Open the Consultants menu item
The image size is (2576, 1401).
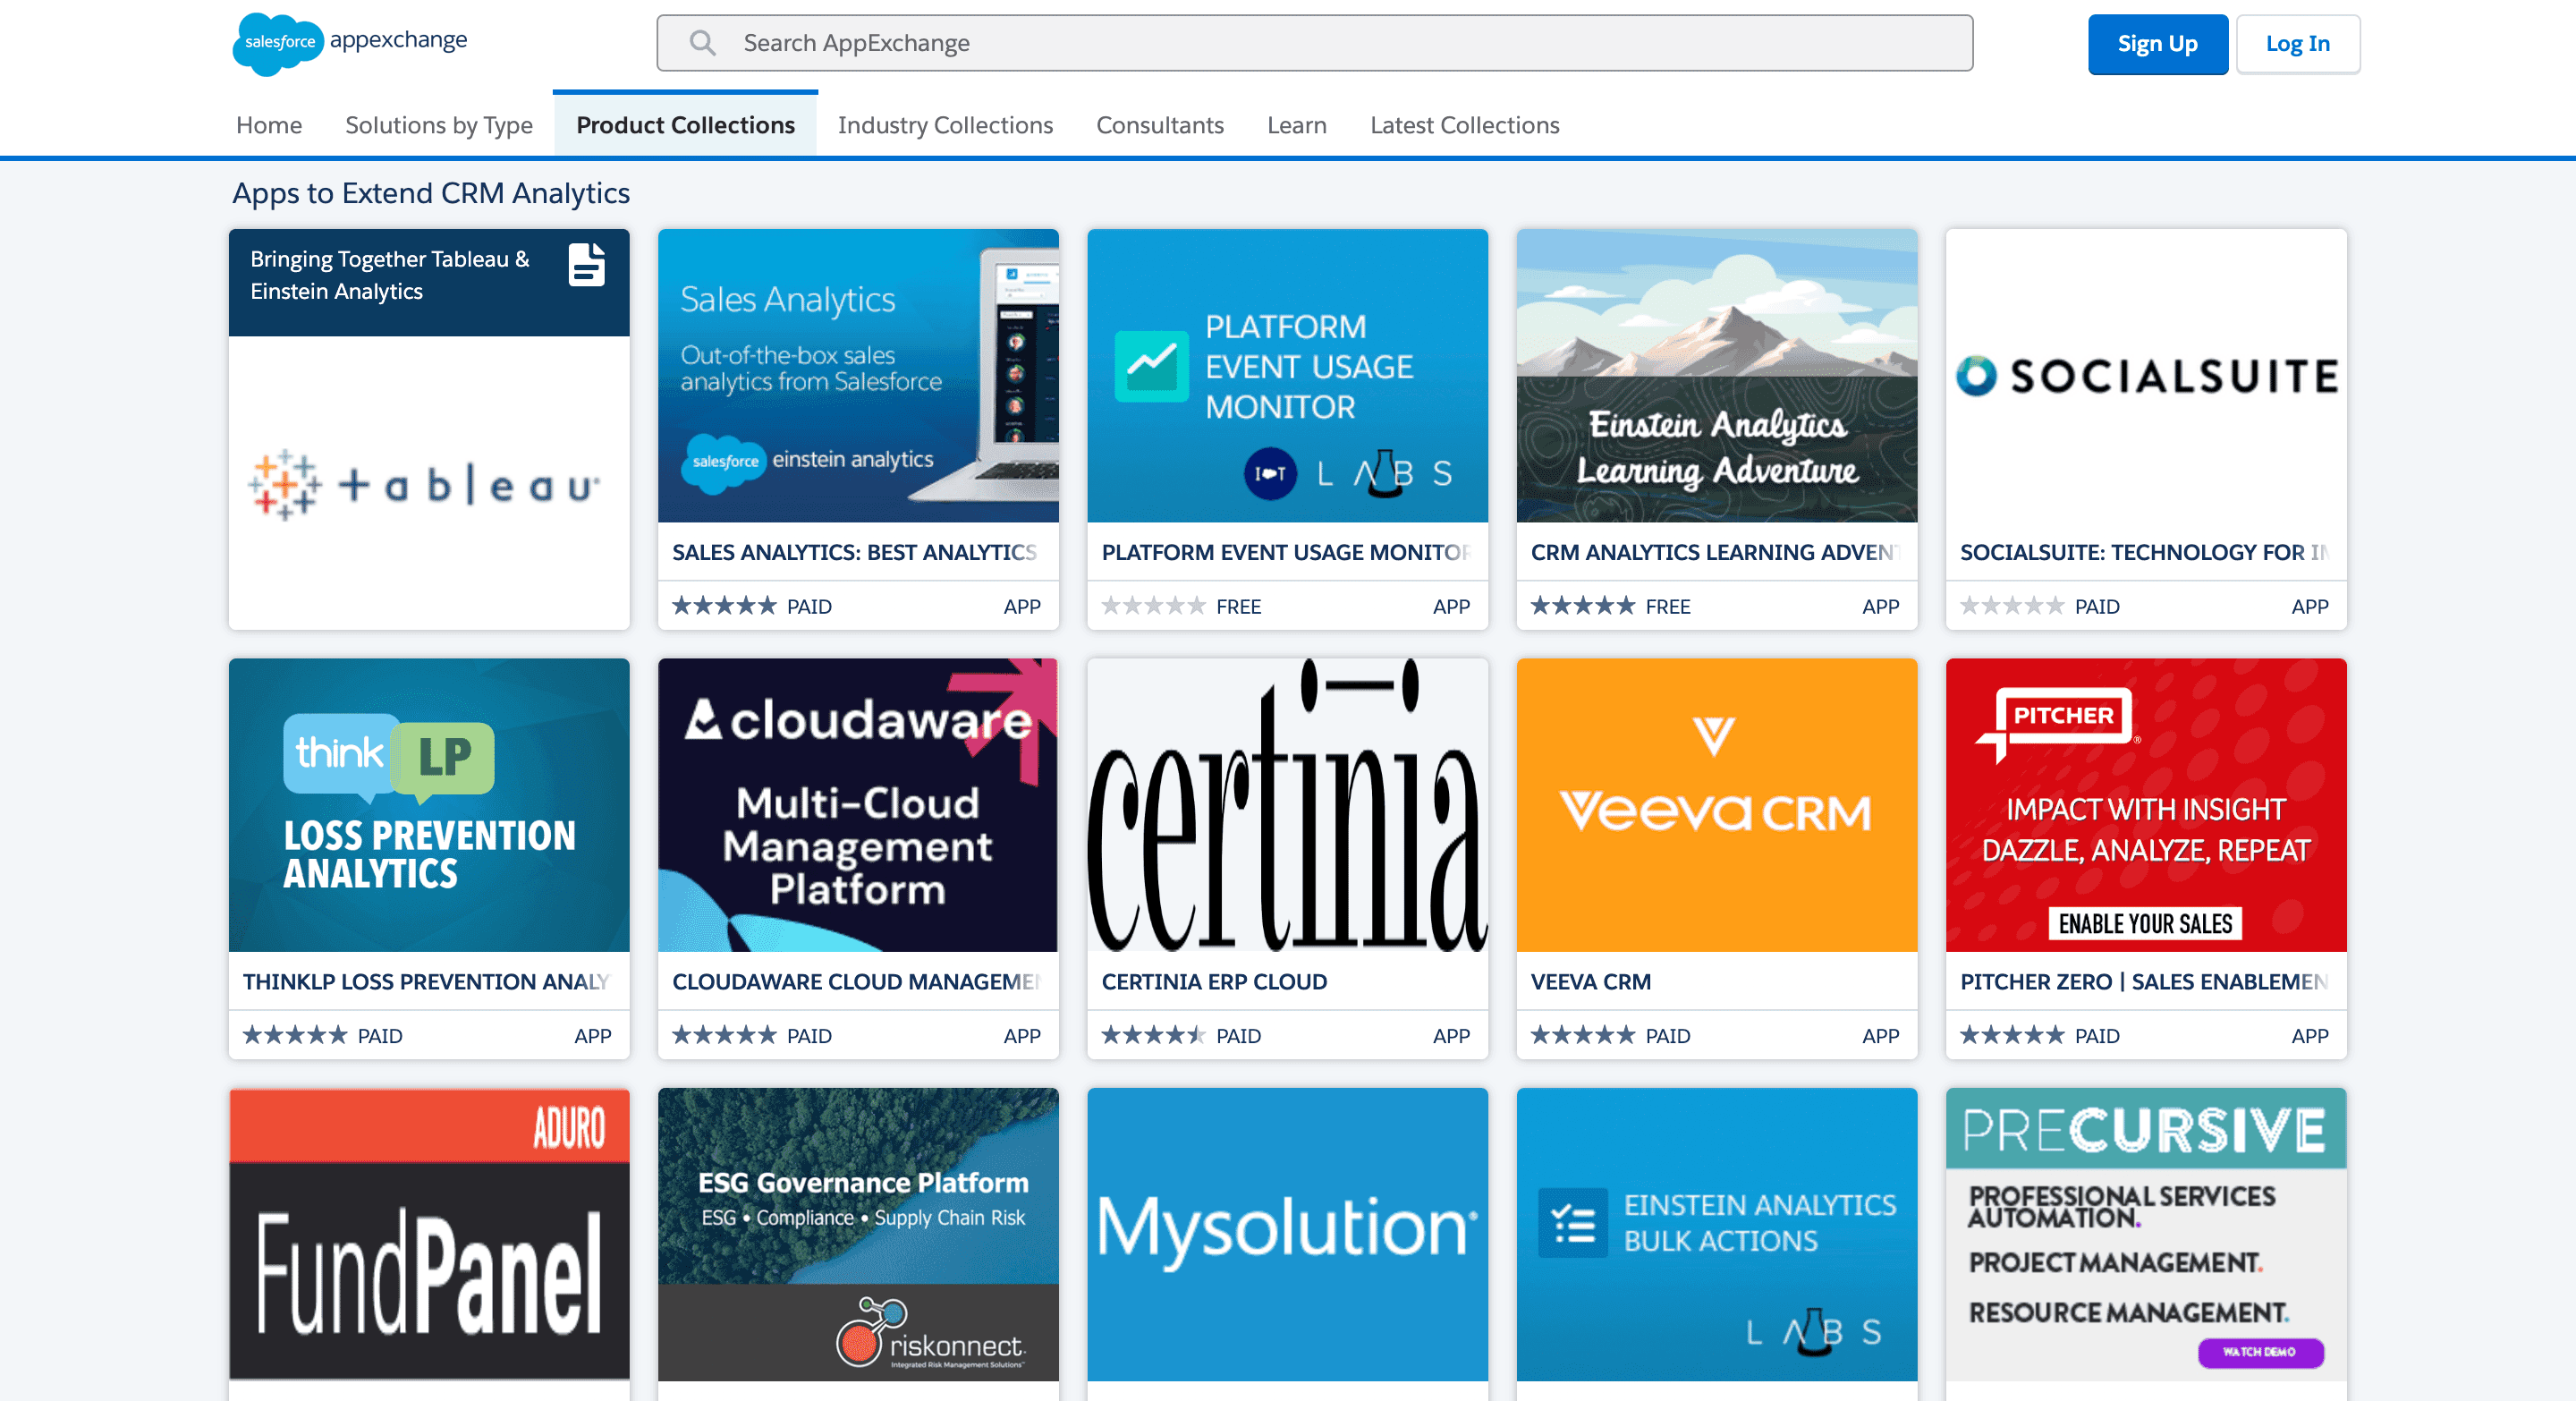[x=1160, y=124]
